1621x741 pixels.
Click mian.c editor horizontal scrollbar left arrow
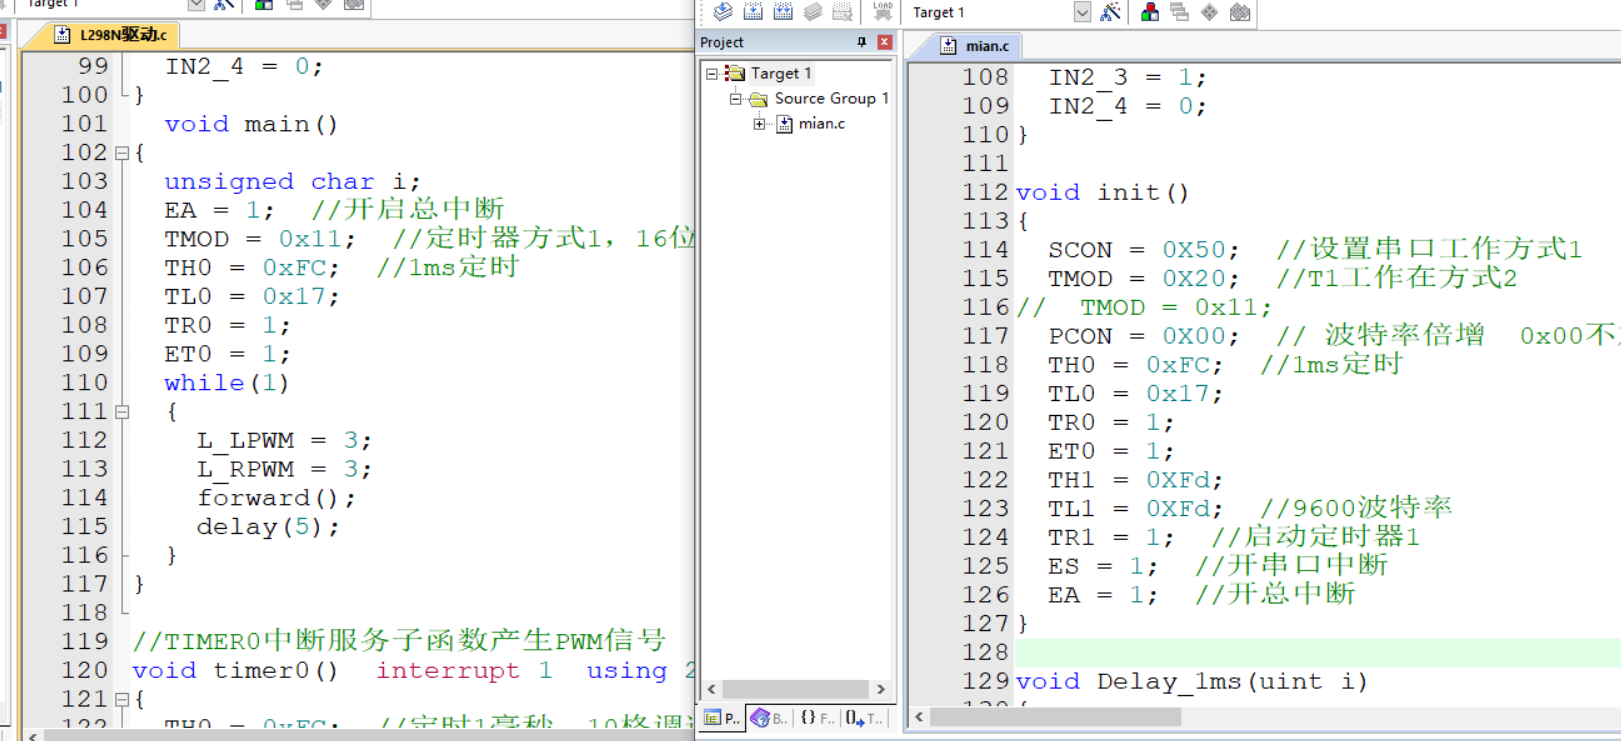918,717
